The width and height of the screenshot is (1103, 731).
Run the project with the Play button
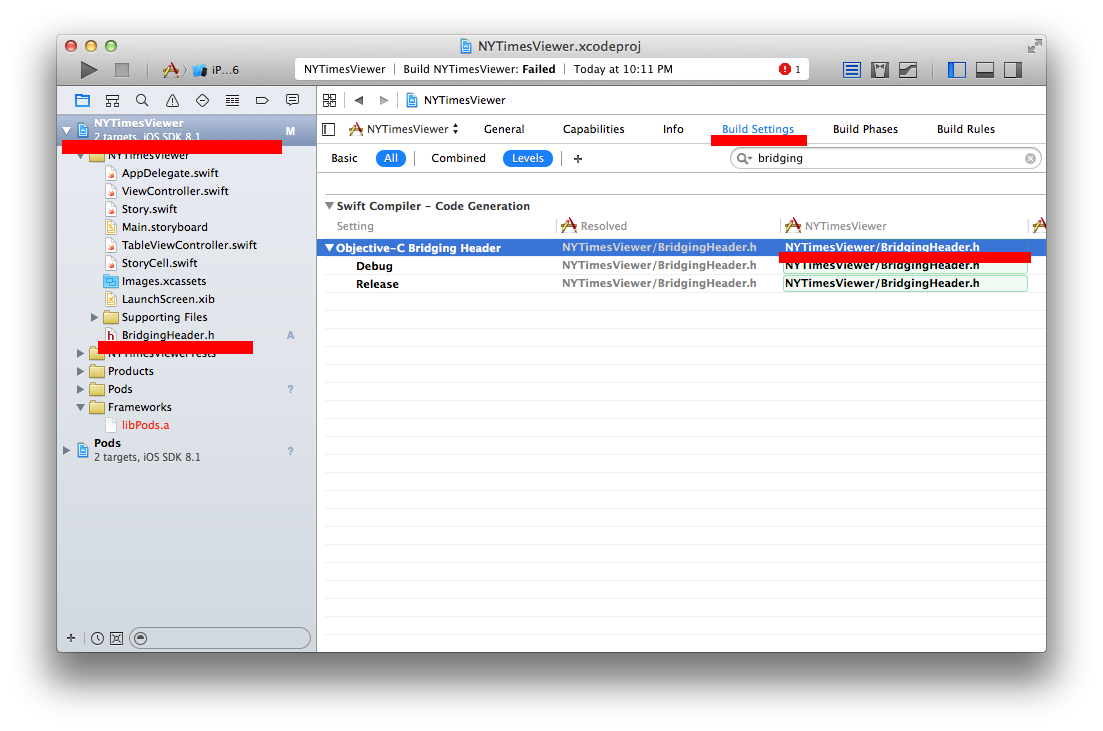click(89, 70)
